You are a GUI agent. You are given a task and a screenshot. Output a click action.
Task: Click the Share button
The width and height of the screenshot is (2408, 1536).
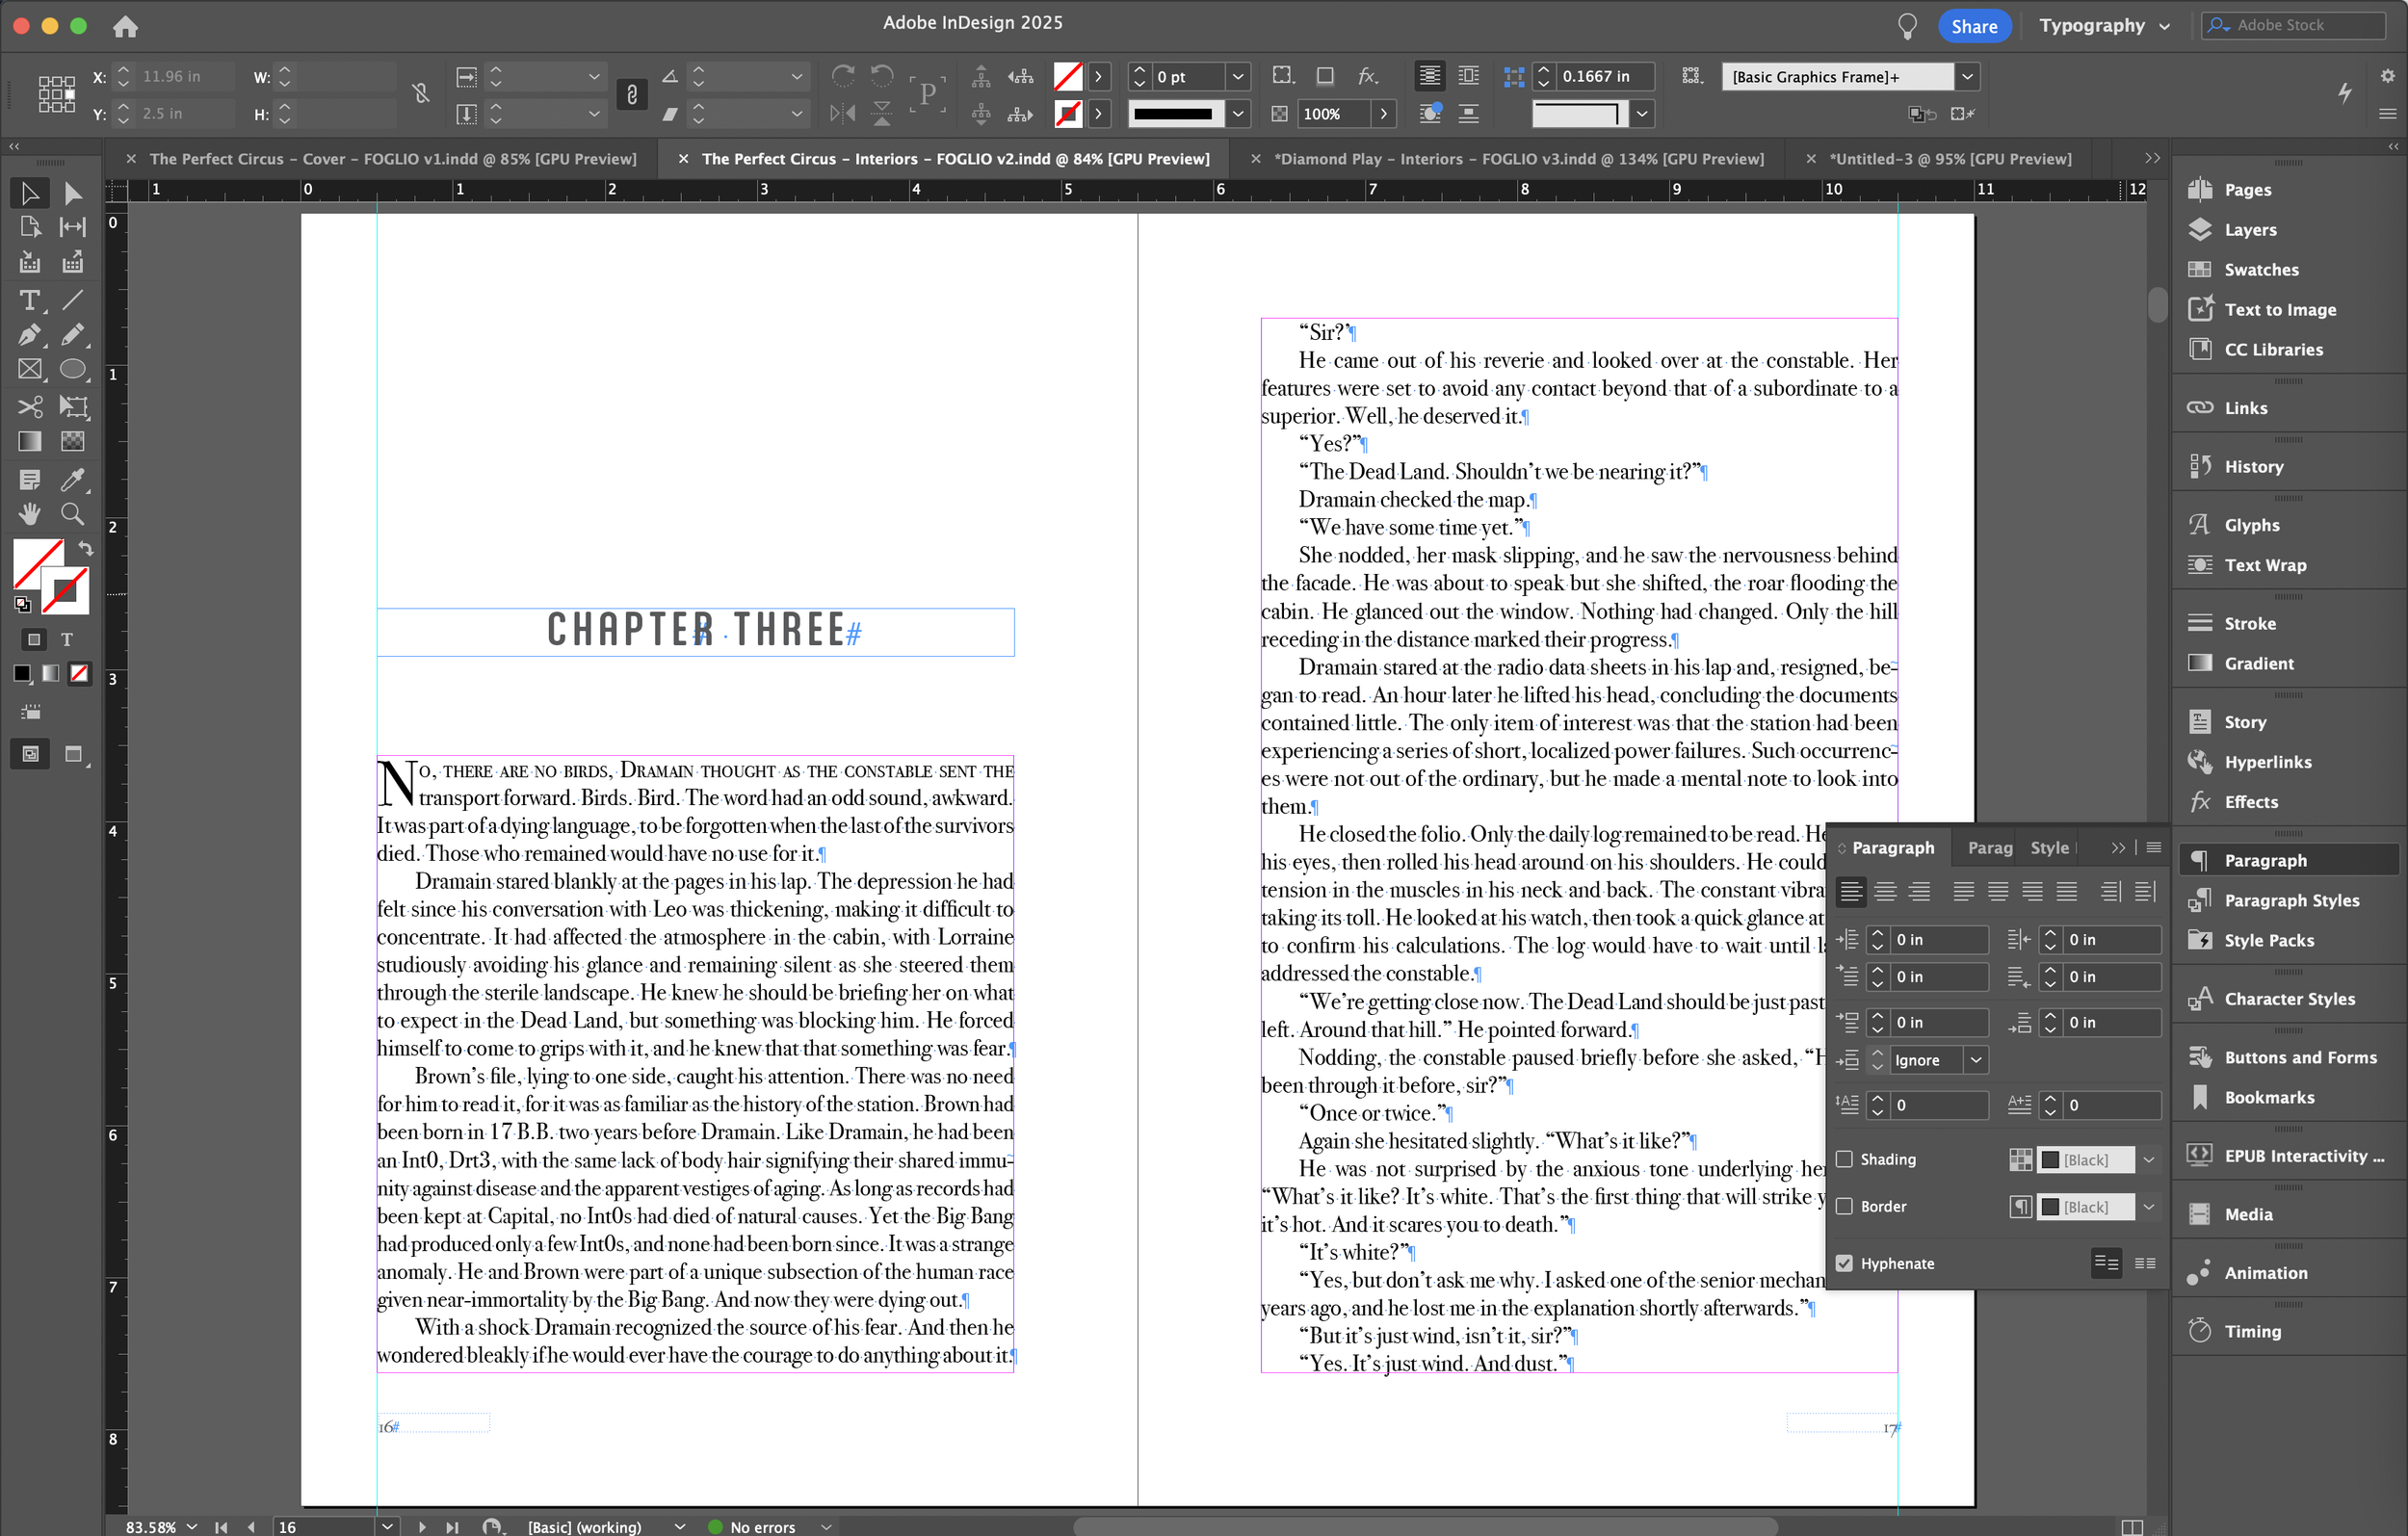pos(1973,25)
